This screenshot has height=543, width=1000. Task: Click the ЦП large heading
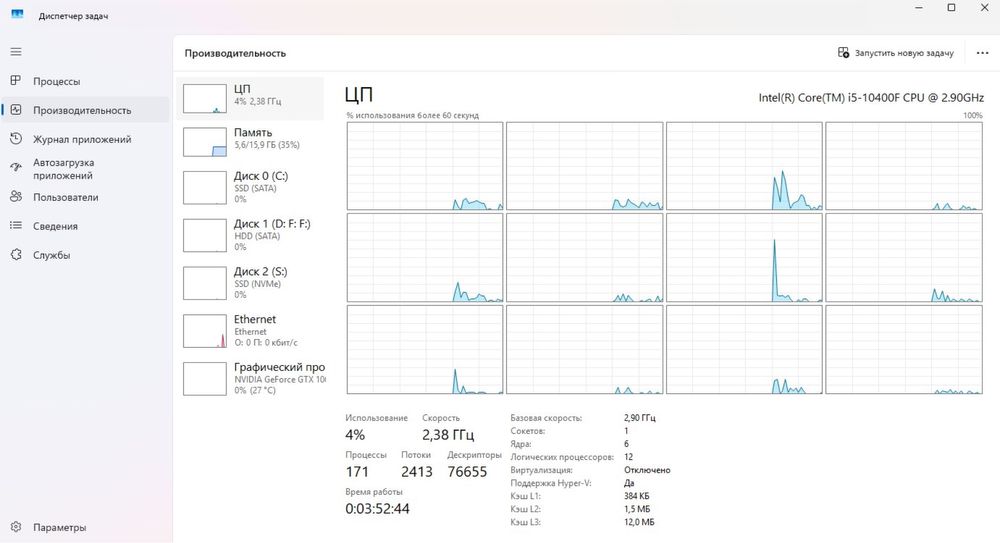(358, 94)
